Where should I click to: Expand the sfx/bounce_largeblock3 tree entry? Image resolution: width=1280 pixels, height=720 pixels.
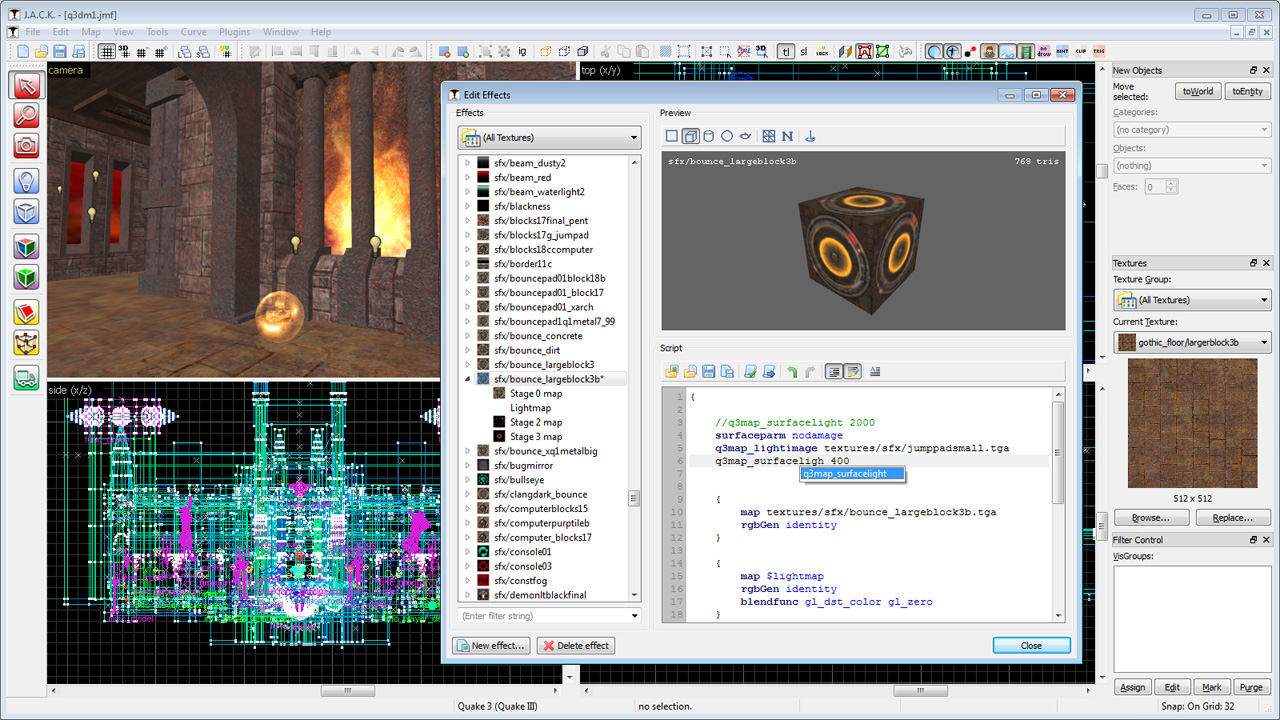tap(467, 364)
